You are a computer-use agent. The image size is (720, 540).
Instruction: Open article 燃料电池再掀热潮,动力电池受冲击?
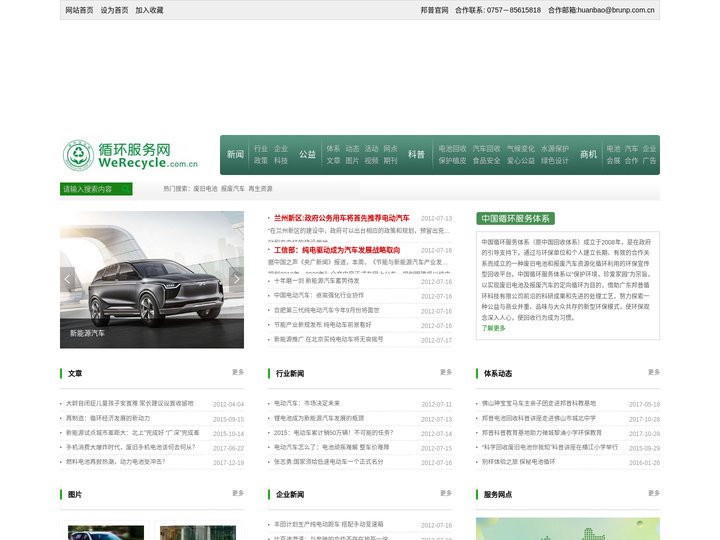(x=116, y=461)
